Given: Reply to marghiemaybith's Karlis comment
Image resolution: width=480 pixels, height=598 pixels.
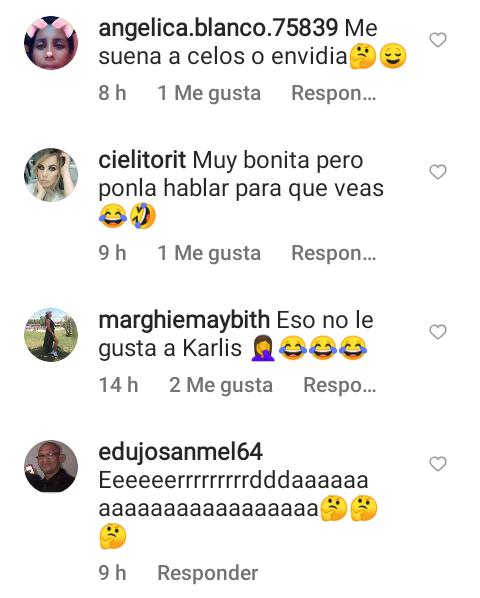Looking at the screenshot, I should (339, 385).
